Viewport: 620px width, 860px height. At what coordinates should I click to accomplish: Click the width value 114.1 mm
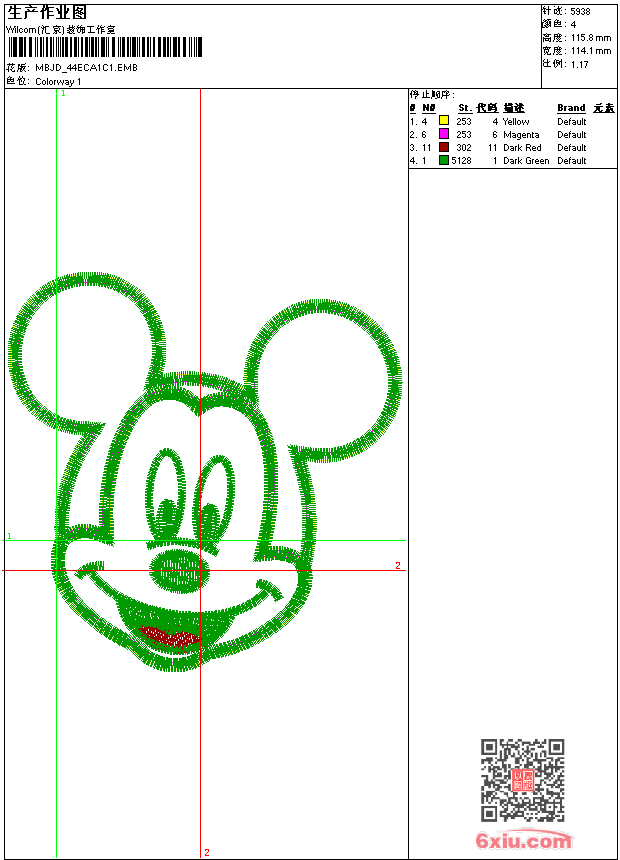coord(590,51)
